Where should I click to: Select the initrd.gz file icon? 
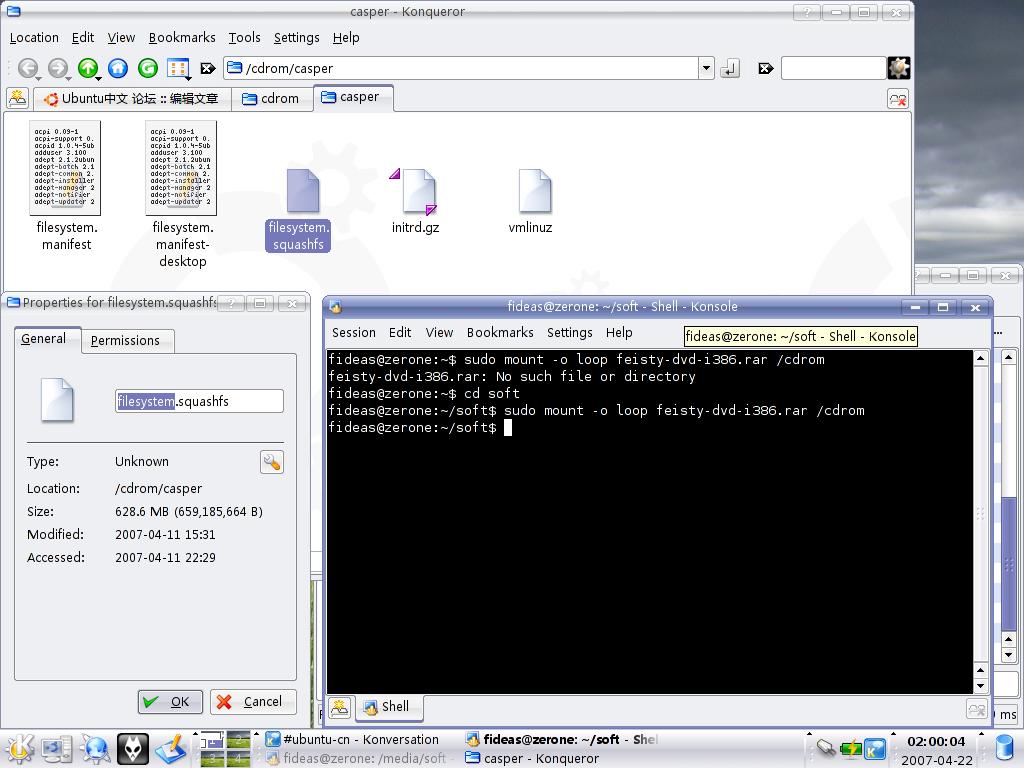419,191
